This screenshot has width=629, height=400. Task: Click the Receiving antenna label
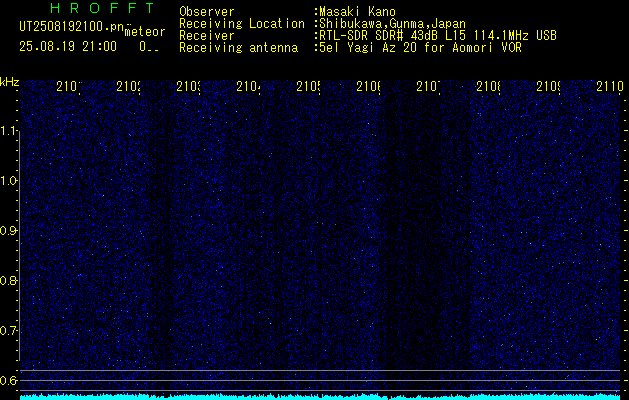(x=239, y=48)
